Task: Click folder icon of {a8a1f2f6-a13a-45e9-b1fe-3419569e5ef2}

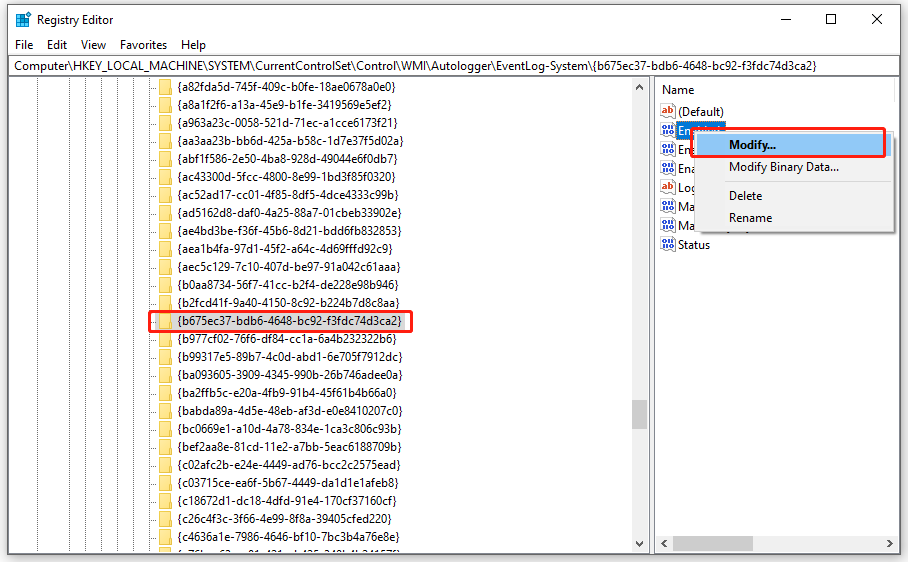Action: click(x=166, y=105)
